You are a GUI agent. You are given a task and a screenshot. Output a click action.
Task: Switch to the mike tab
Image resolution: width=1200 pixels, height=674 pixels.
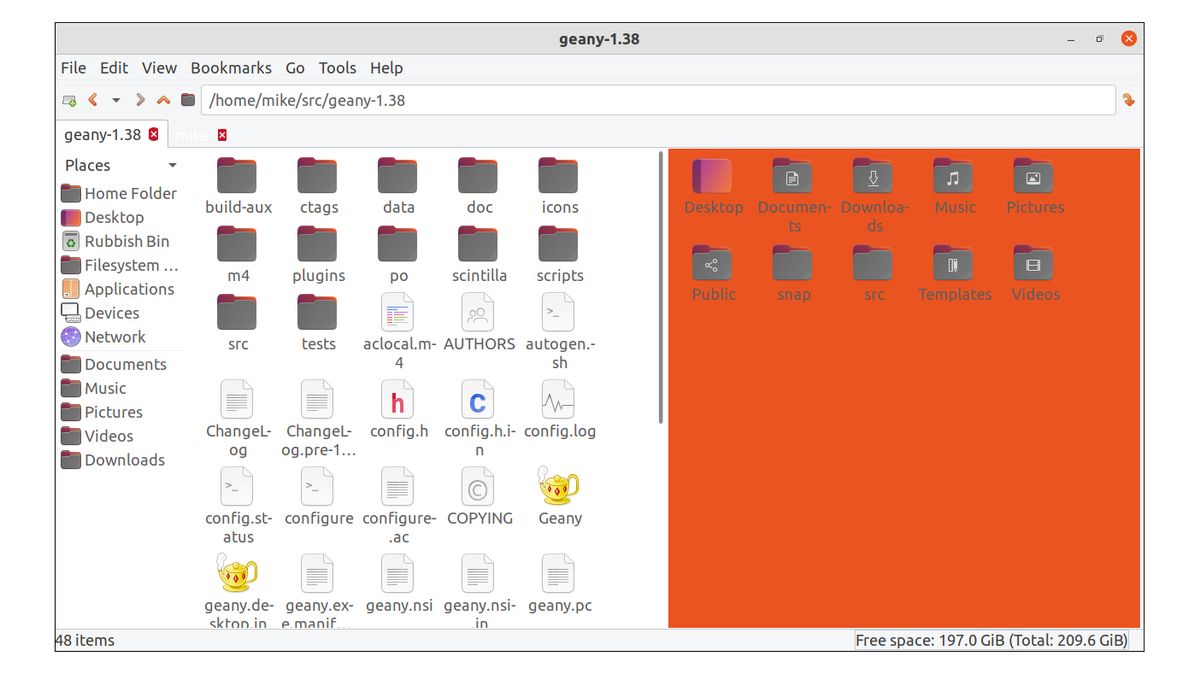[x=193, y=134]
